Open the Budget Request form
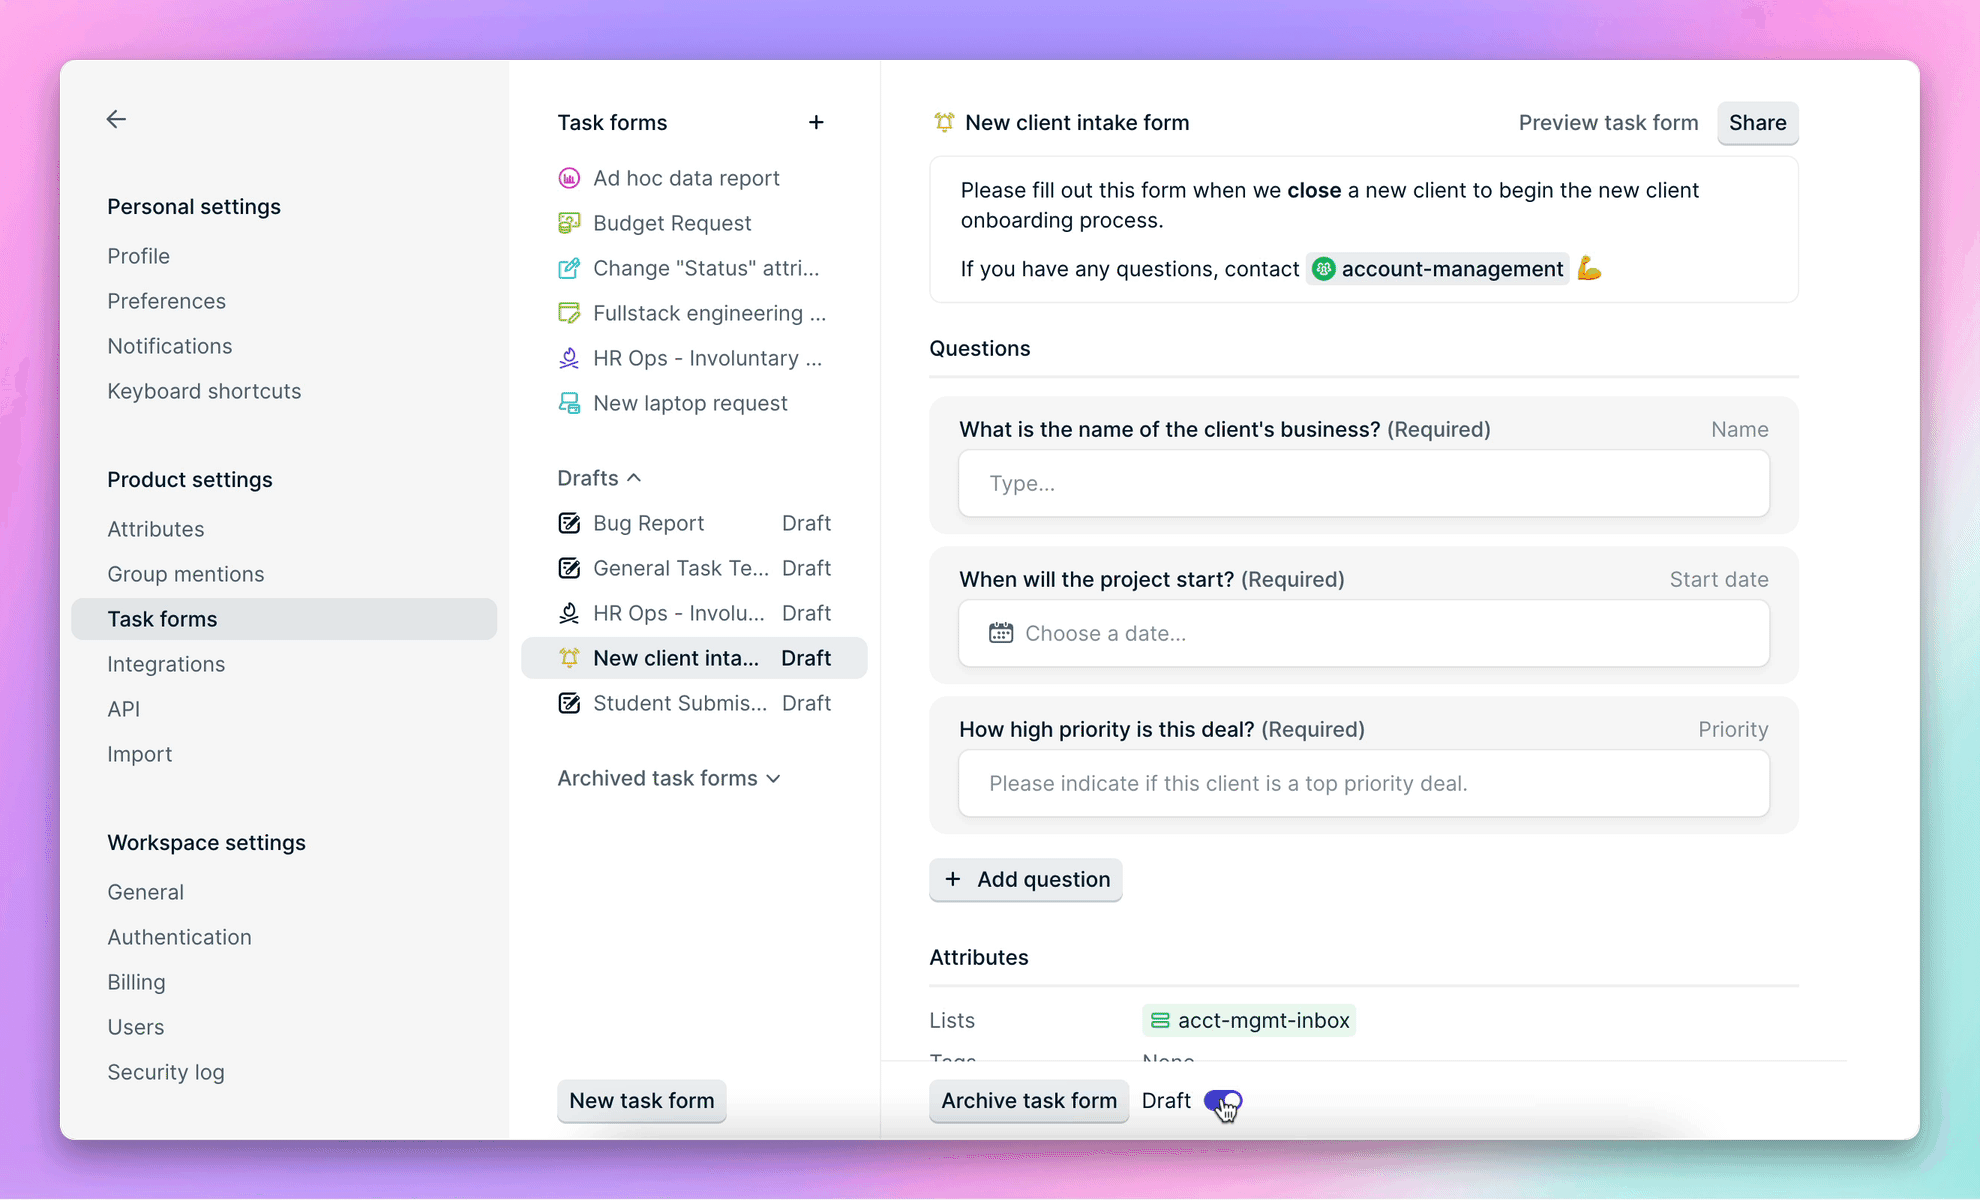Viewport: 1980px width, 1200px height. click(694, 223)
